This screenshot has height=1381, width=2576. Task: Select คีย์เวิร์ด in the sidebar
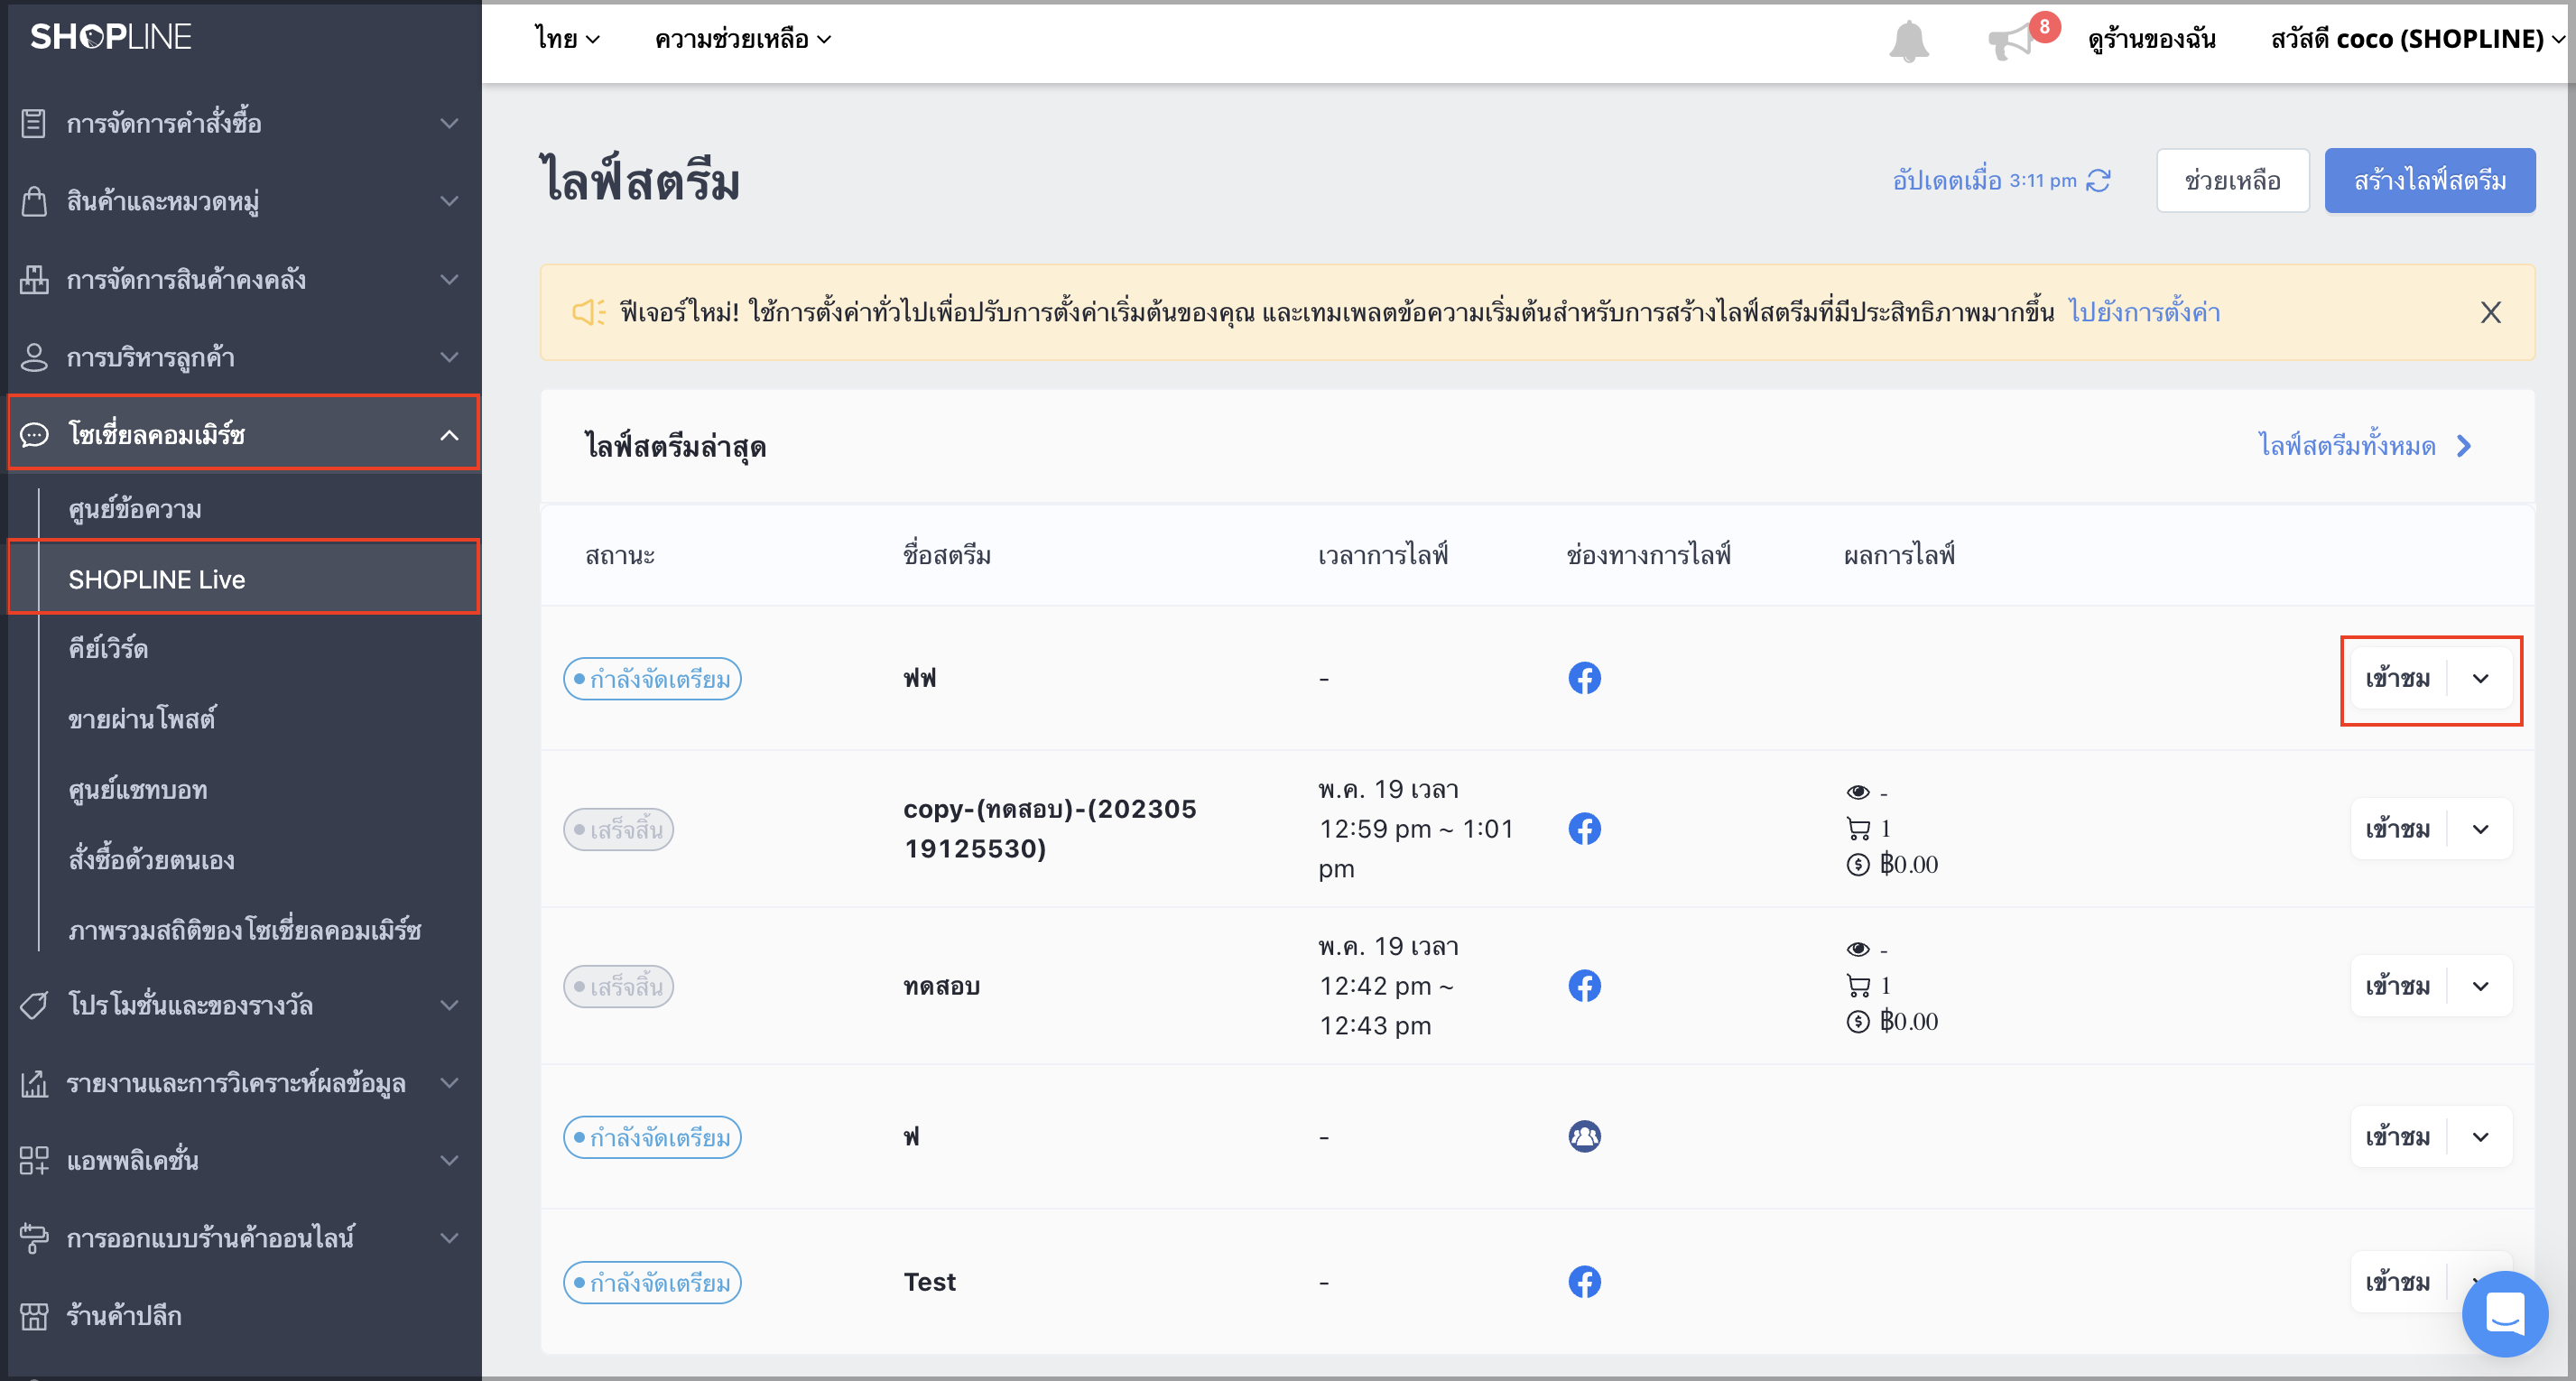click(x=108, y=648)
